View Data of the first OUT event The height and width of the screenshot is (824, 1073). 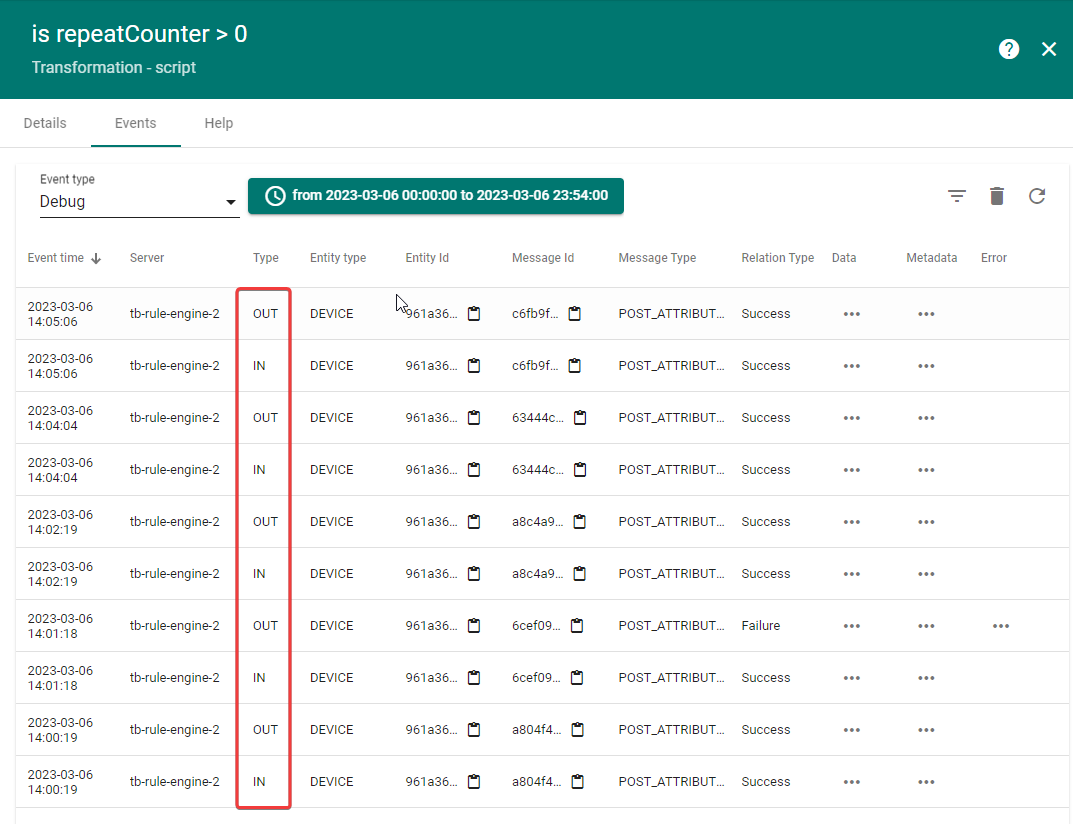point(851,313)
